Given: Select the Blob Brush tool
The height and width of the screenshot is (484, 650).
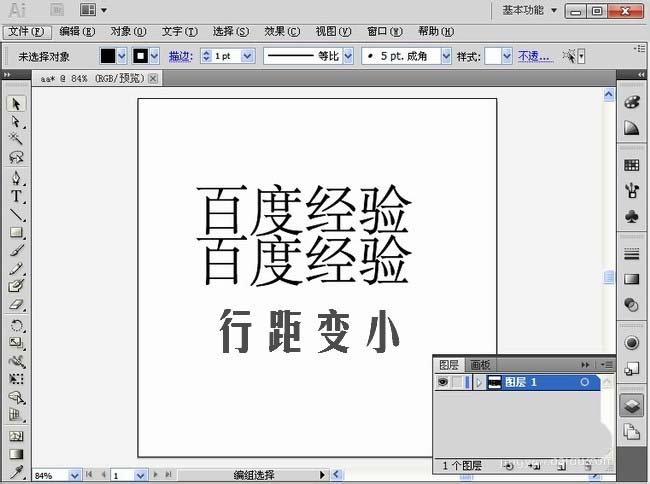Looking at the screenshot, I should [x=16, y=286].
